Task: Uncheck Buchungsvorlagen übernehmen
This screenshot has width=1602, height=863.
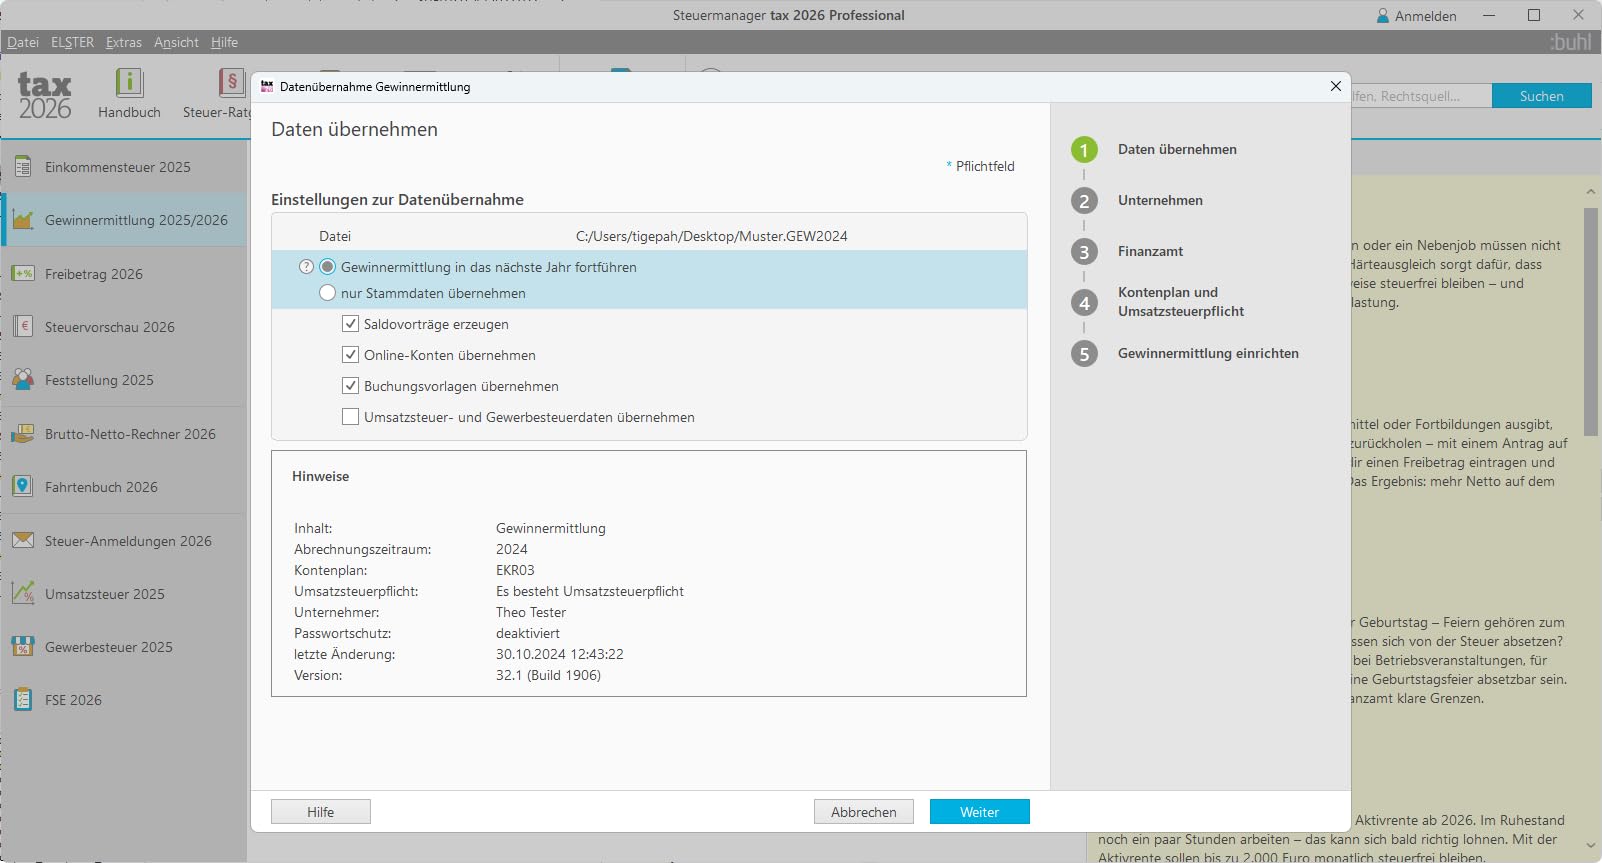Action: (350, 386)
